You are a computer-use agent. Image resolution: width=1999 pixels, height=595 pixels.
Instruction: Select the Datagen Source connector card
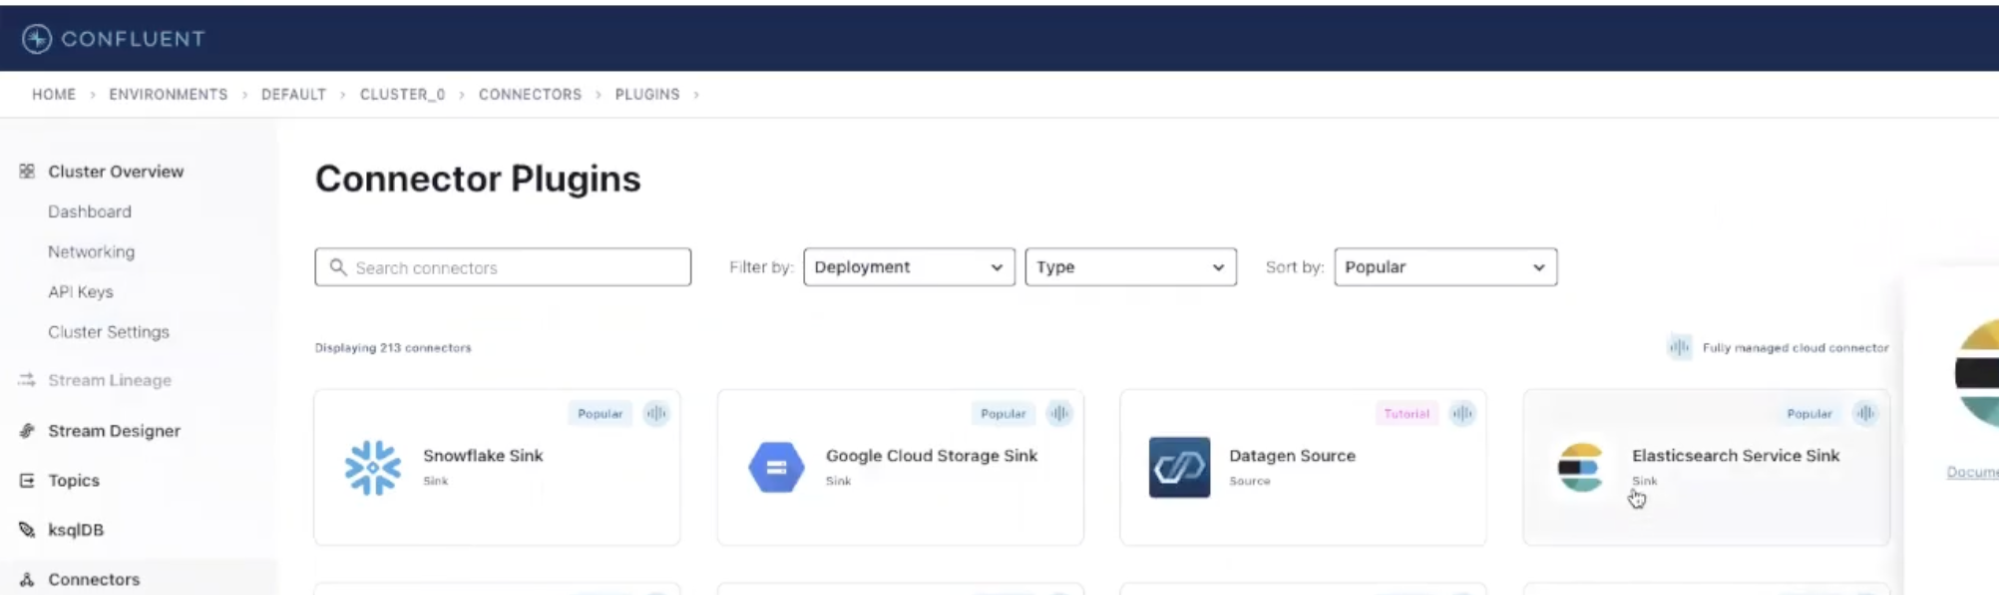tap(1303, 467)
